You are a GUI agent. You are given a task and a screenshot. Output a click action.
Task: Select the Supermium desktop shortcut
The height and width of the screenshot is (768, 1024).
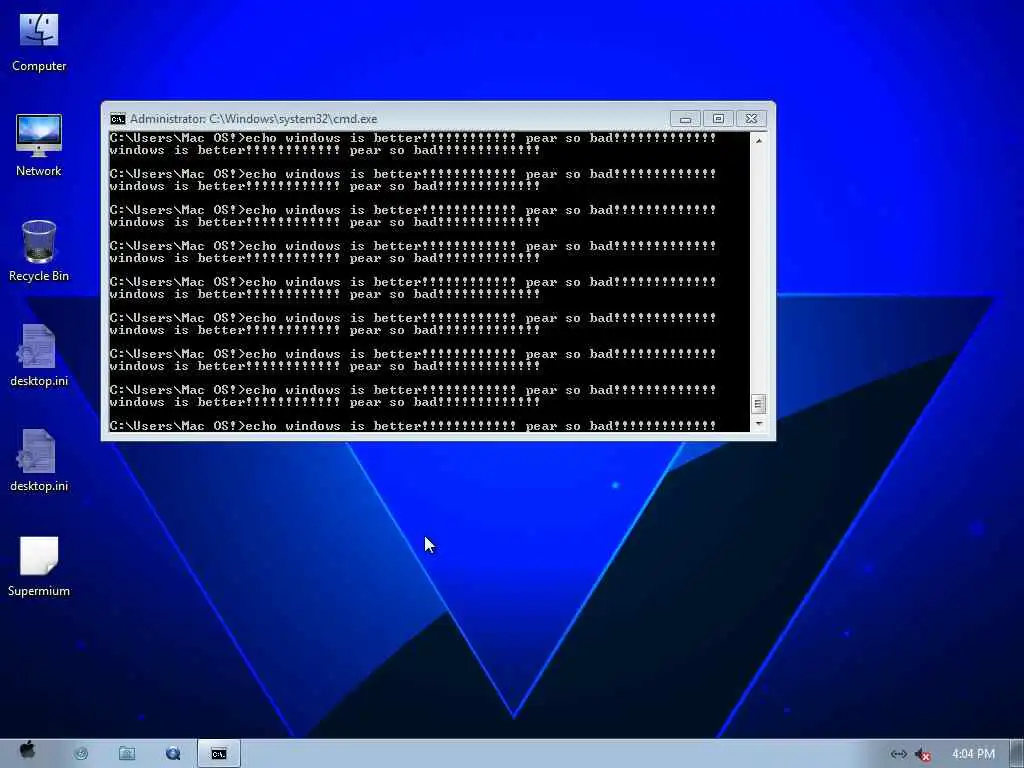click(39, 566)
